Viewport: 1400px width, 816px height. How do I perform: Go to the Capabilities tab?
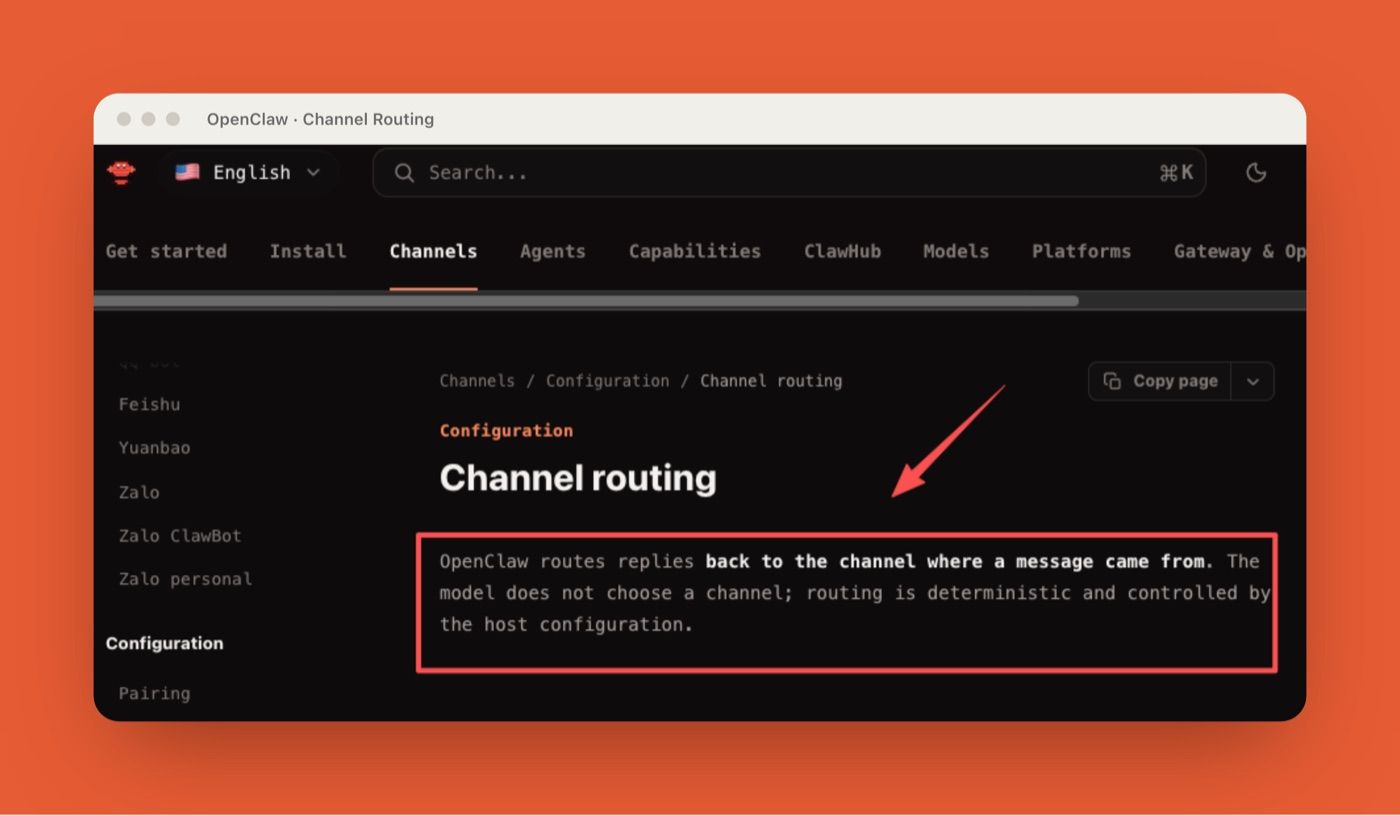coord(695,251)
